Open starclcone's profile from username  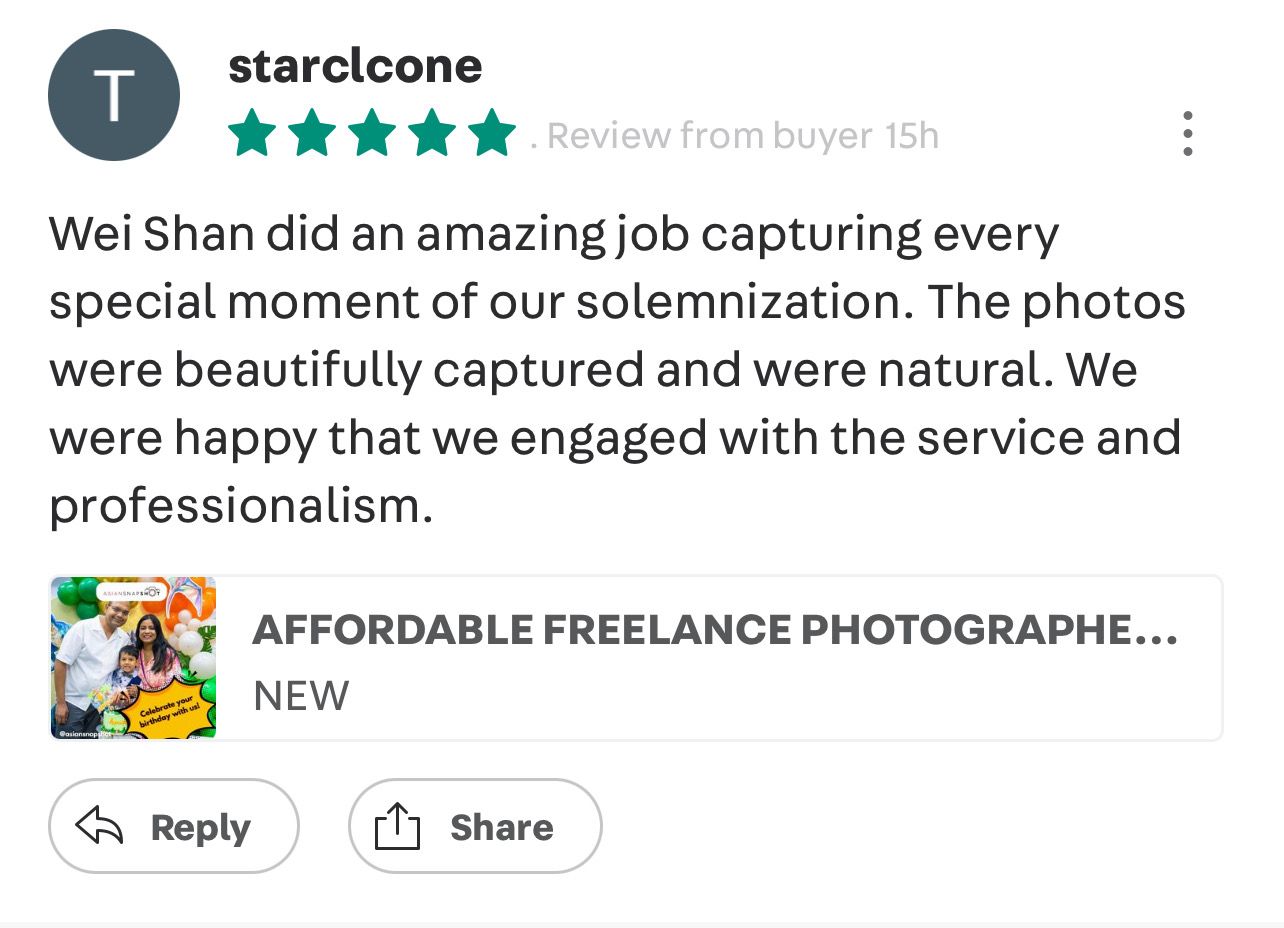[355, 66]
